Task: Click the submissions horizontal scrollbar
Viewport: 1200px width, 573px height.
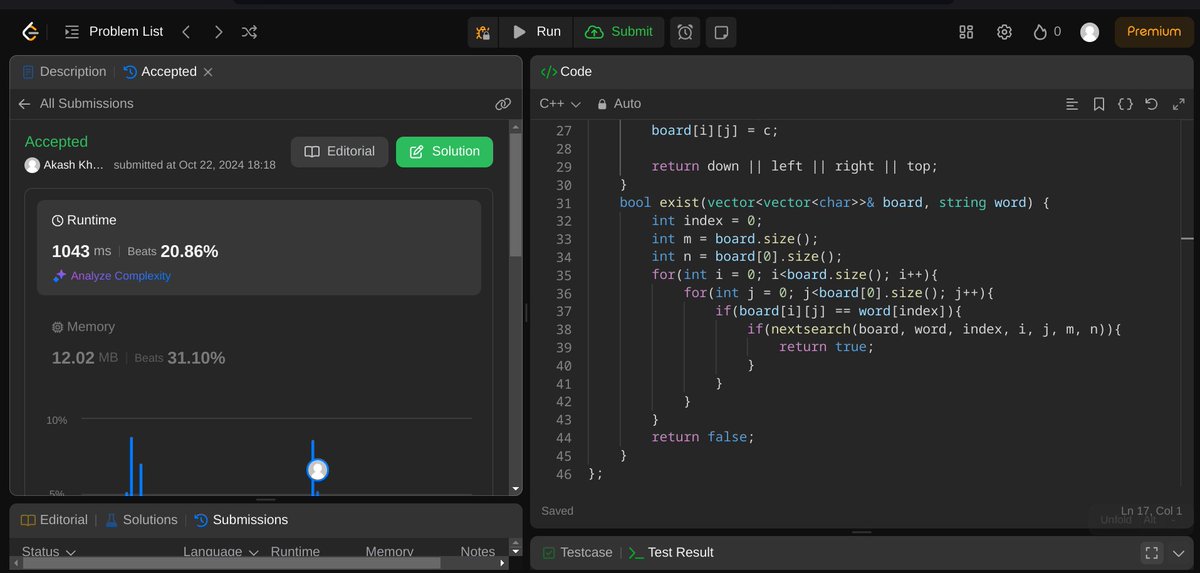Action: 232,563
